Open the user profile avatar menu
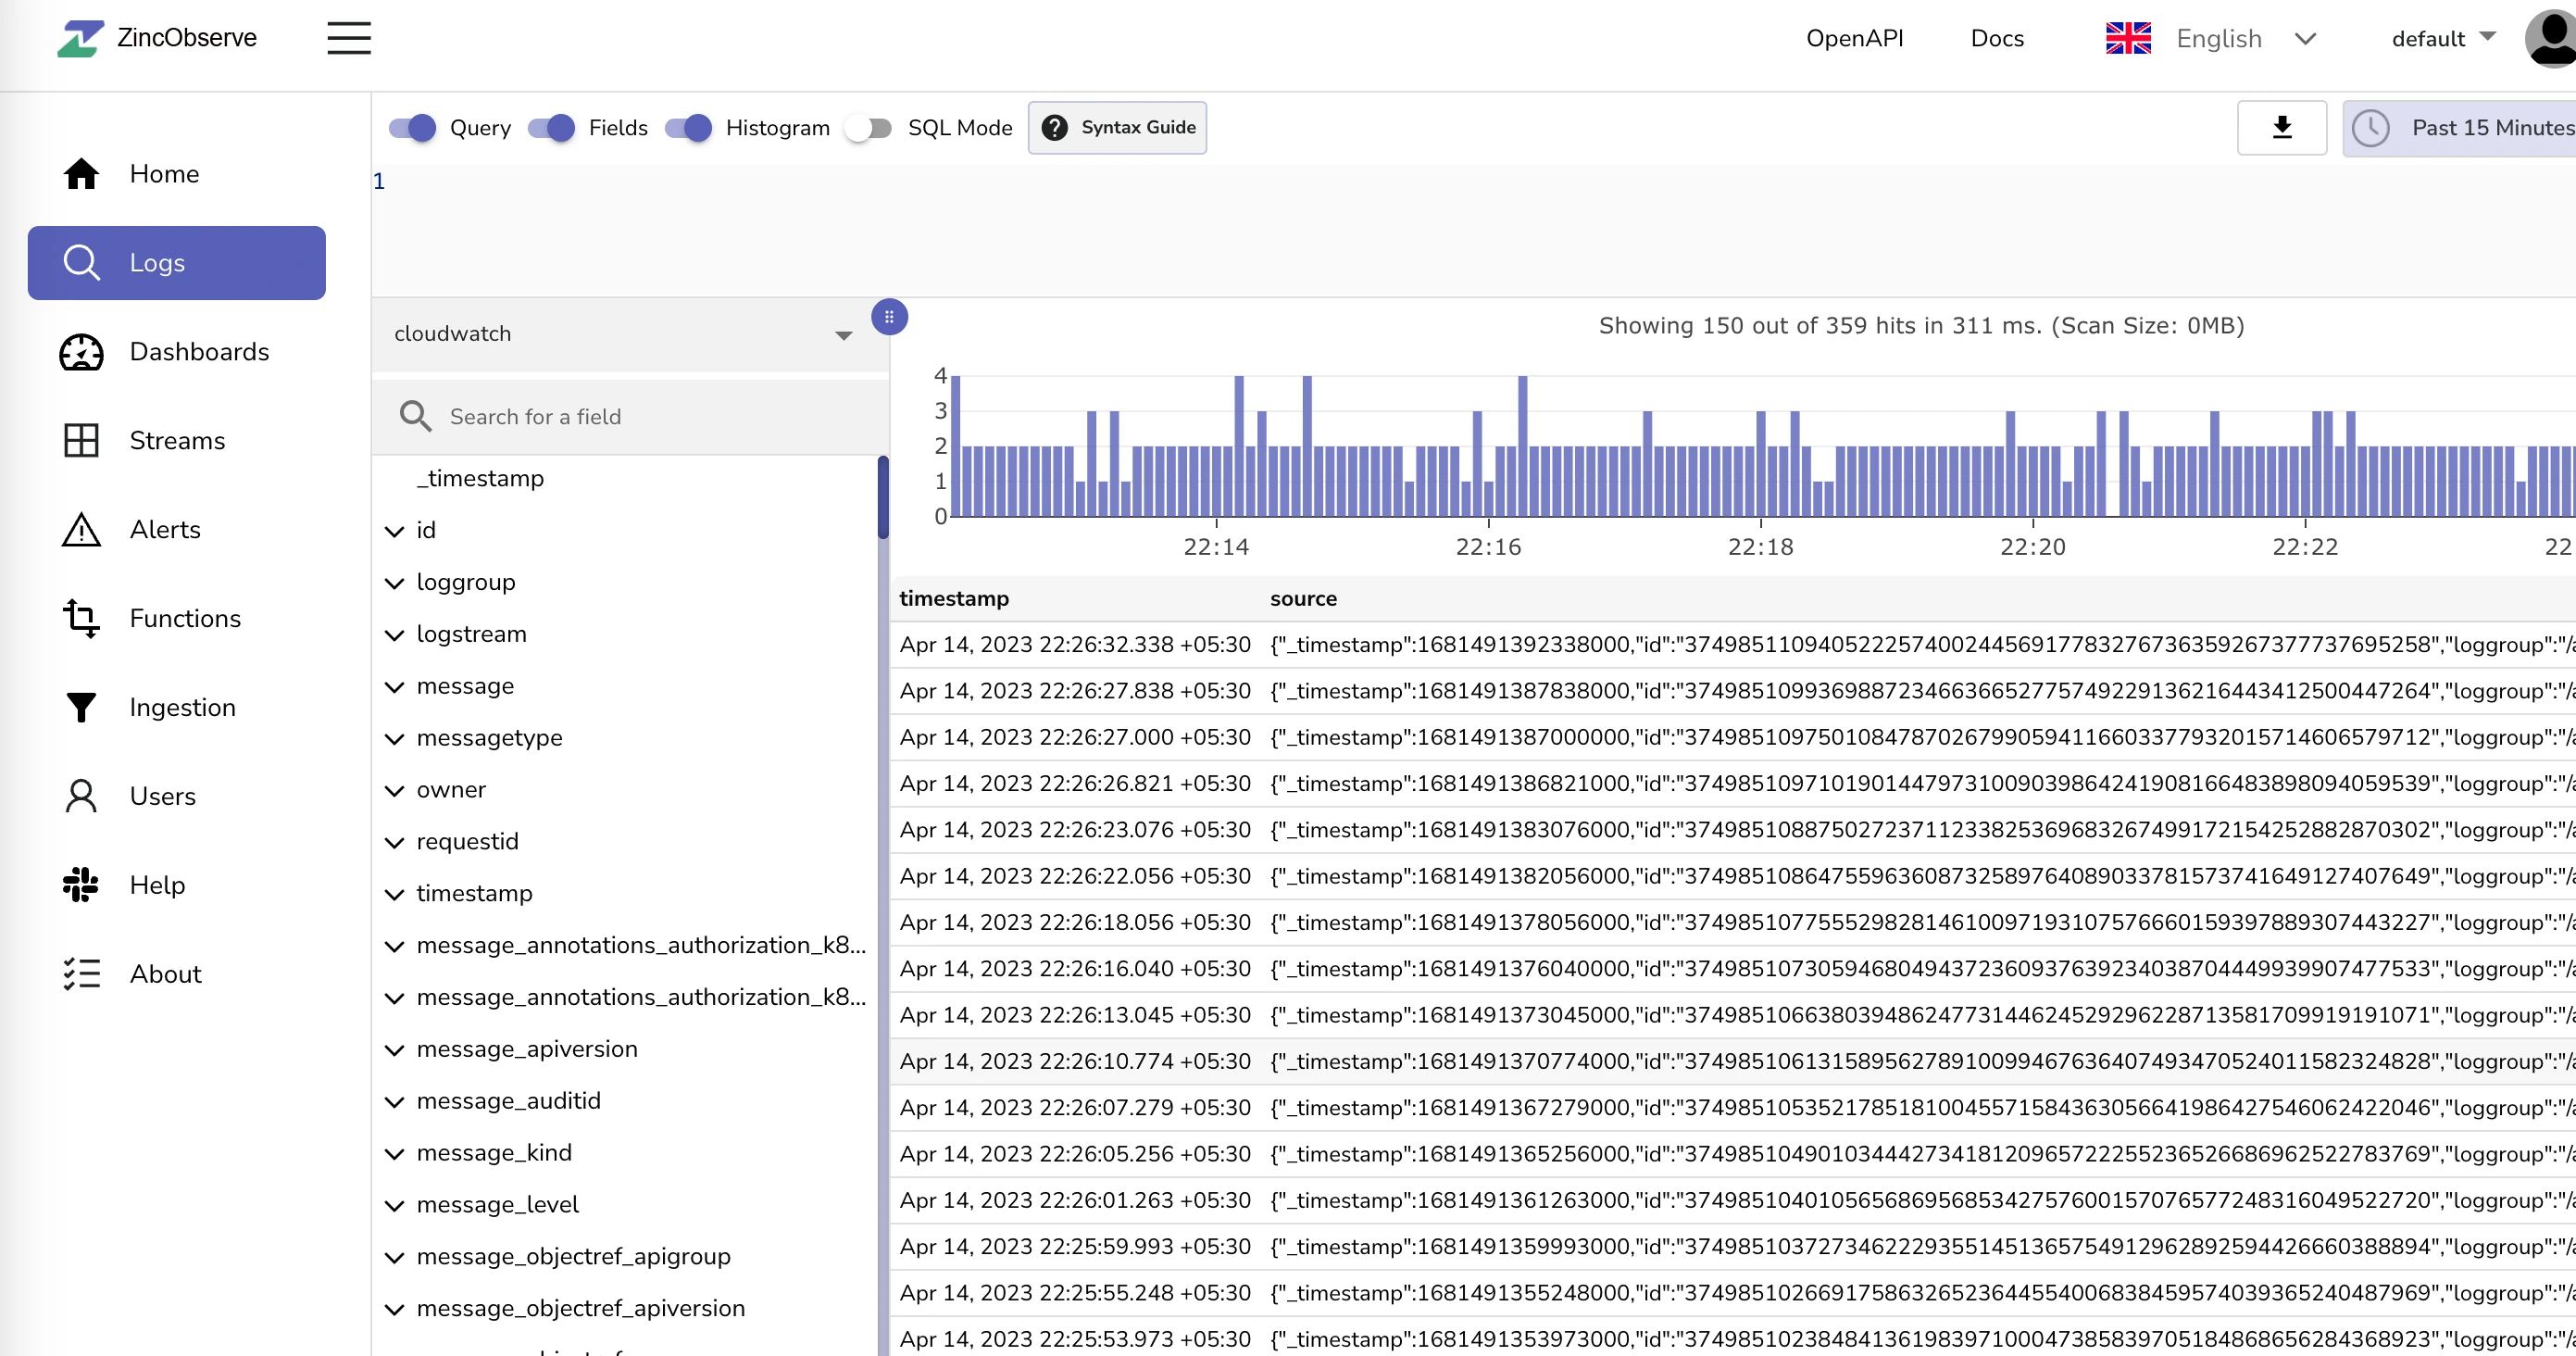Viewport: 2576px width, 1356px height. (x=2546, y=38)
